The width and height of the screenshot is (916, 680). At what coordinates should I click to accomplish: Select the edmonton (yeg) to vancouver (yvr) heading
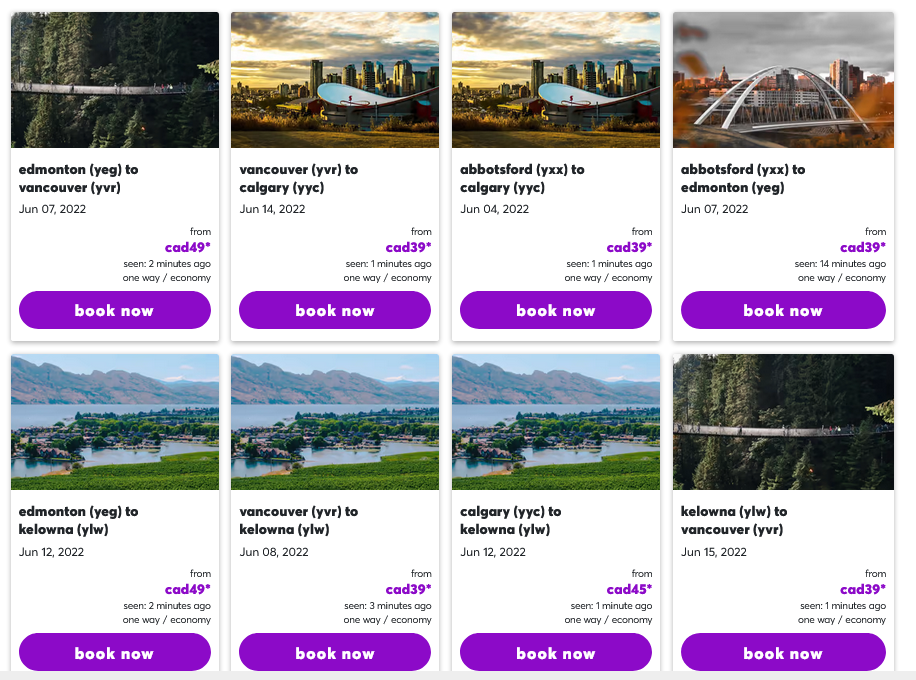click(x=81, y=179)
